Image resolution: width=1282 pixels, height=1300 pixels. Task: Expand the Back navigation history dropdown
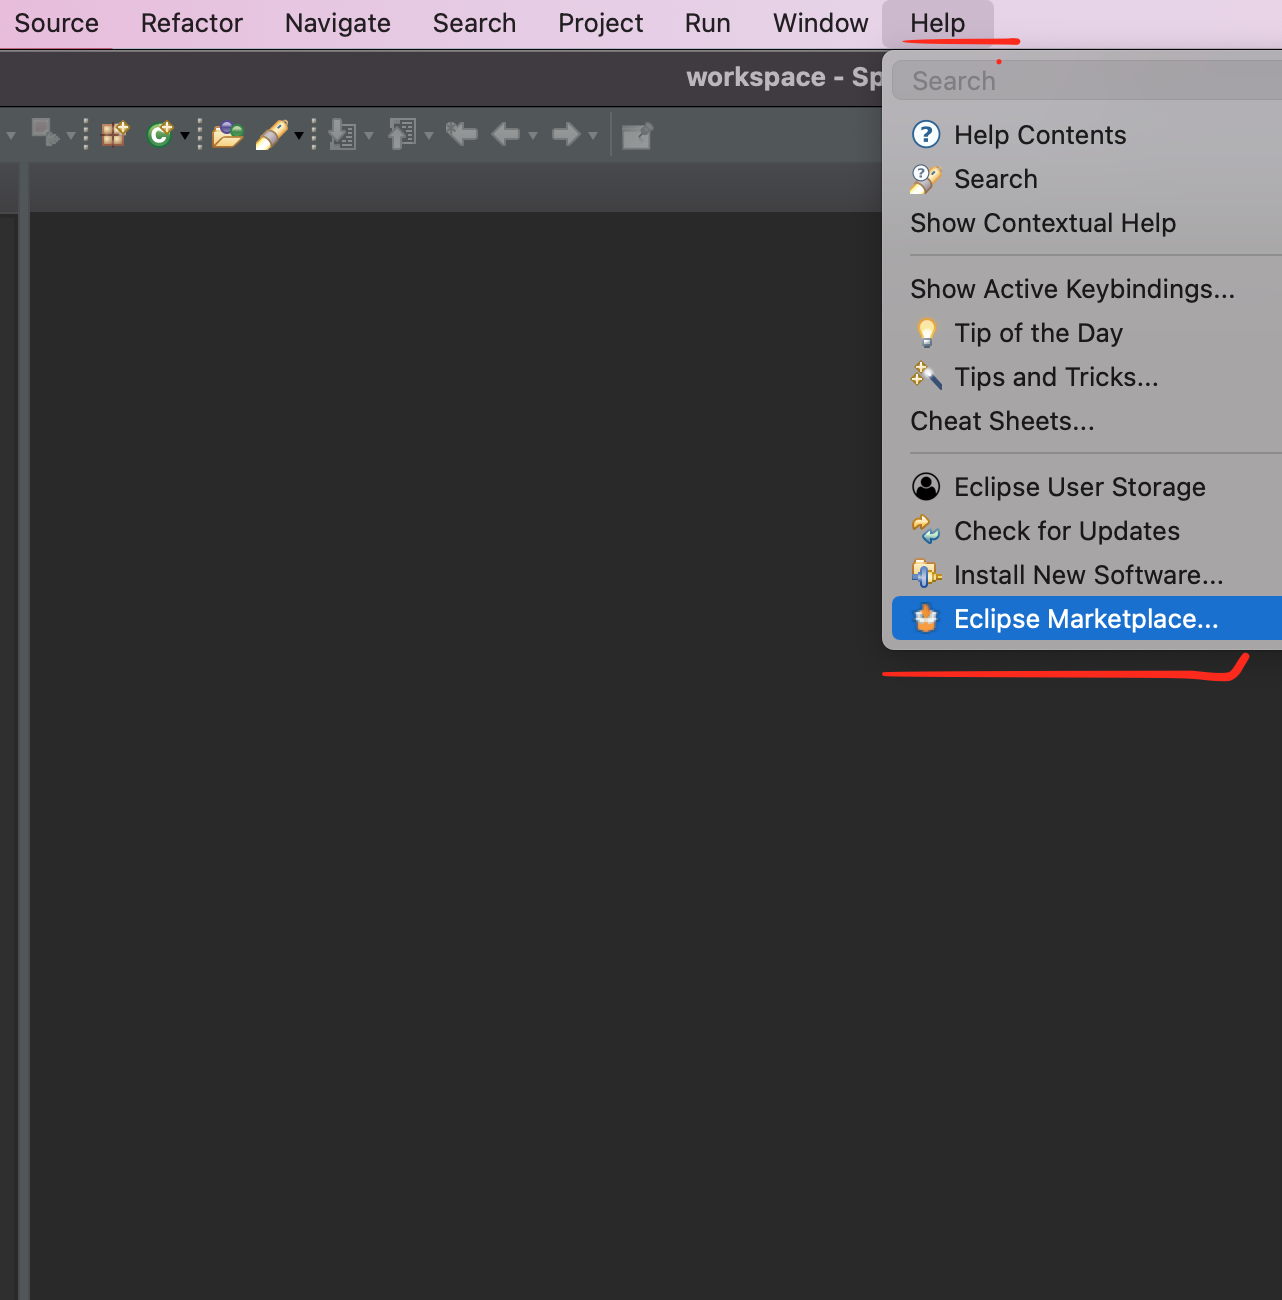click(x=533, y=135)
